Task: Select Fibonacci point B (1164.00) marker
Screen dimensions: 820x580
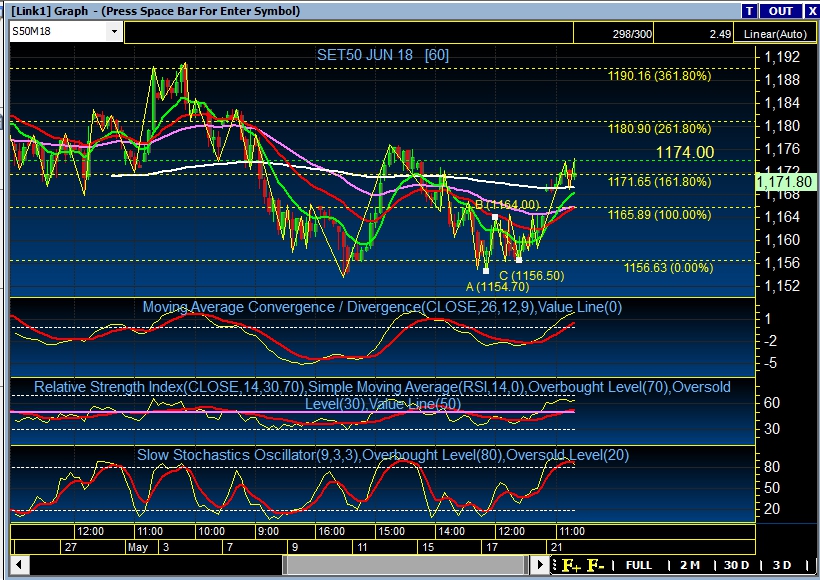Action: point(495,217)
